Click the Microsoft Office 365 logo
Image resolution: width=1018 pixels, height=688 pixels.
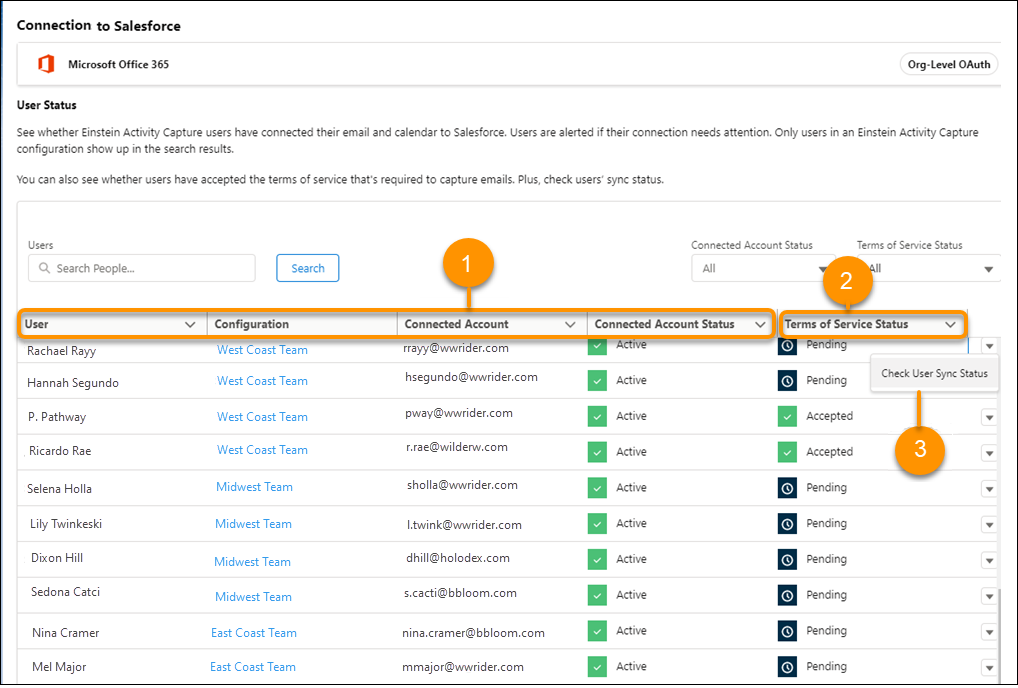point(45,63)
